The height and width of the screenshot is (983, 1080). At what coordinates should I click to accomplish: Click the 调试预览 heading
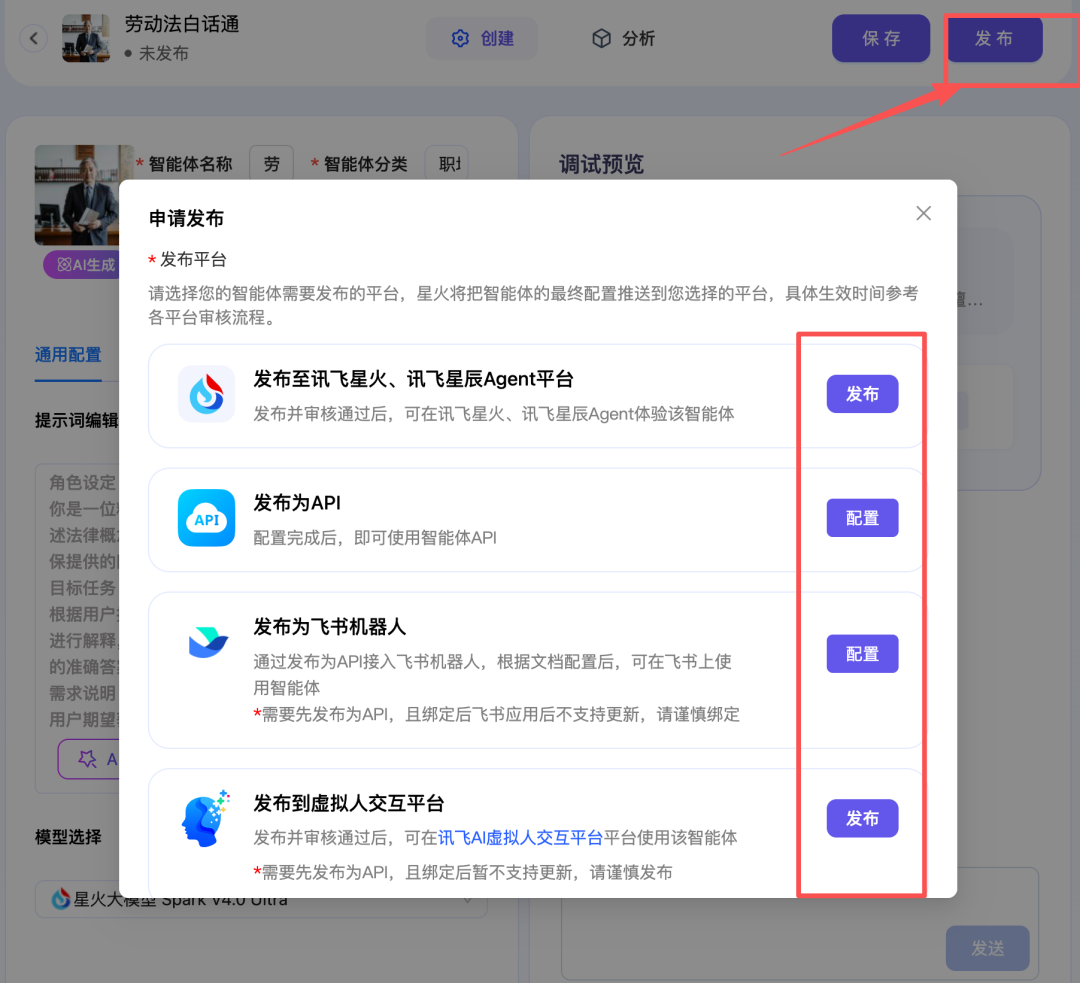[x=601, y=164]
